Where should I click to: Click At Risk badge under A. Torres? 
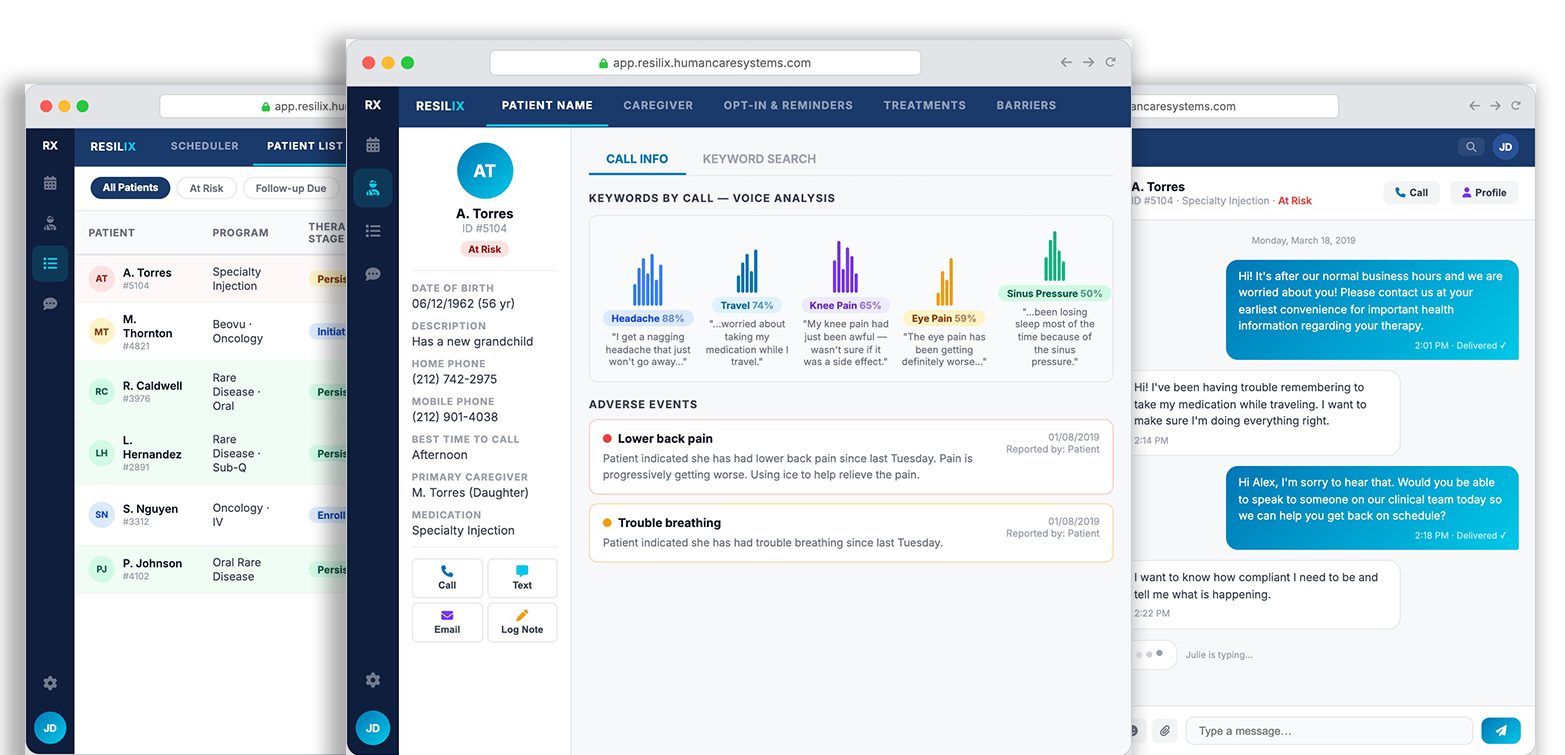click(485, 249)
